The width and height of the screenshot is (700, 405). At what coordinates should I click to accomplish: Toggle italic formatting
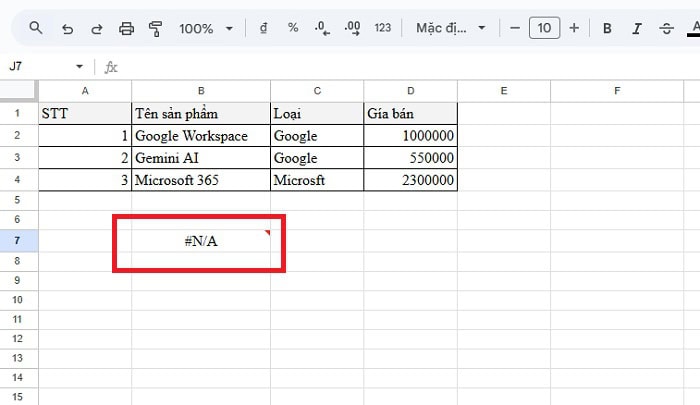click(637, 28)
